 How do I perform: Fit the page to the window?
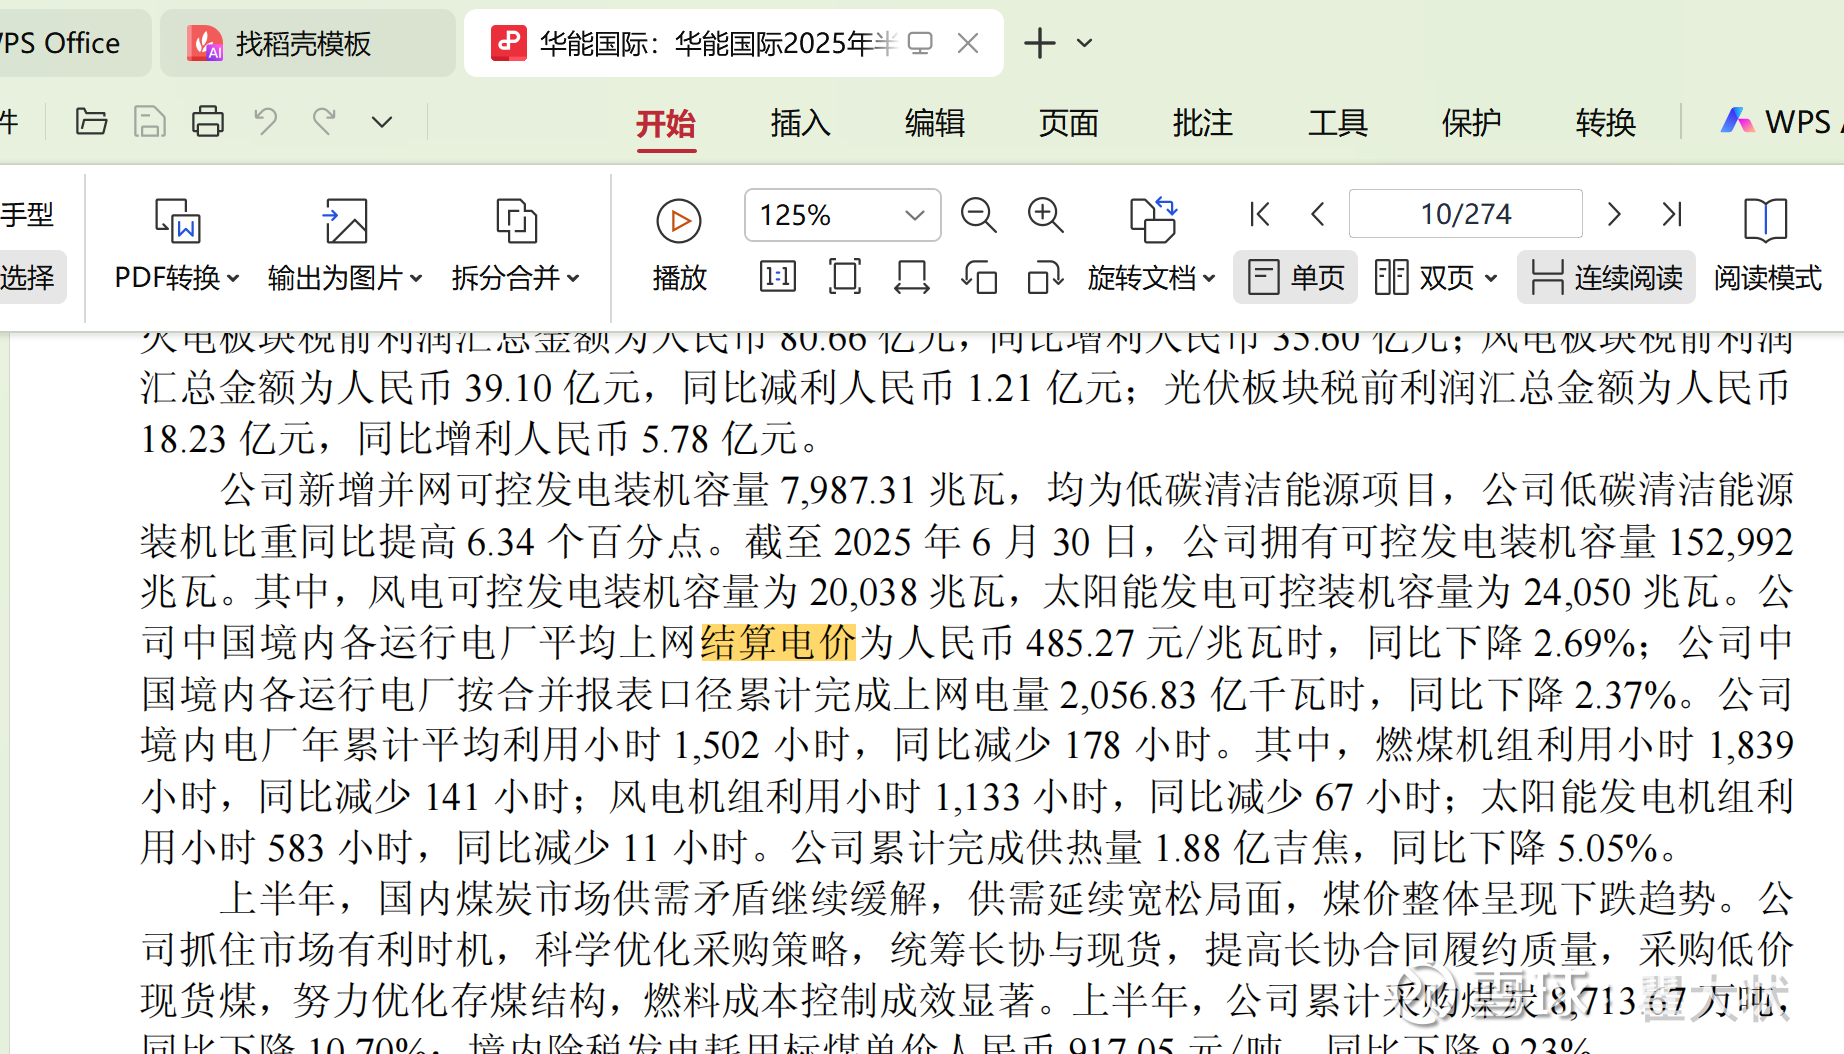click(x=845, y=277)
